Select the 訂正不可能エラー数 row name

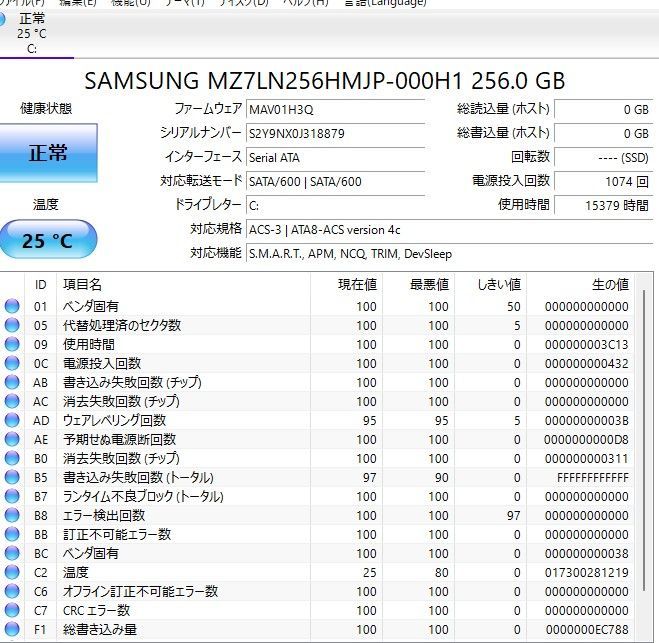(117, 534)
